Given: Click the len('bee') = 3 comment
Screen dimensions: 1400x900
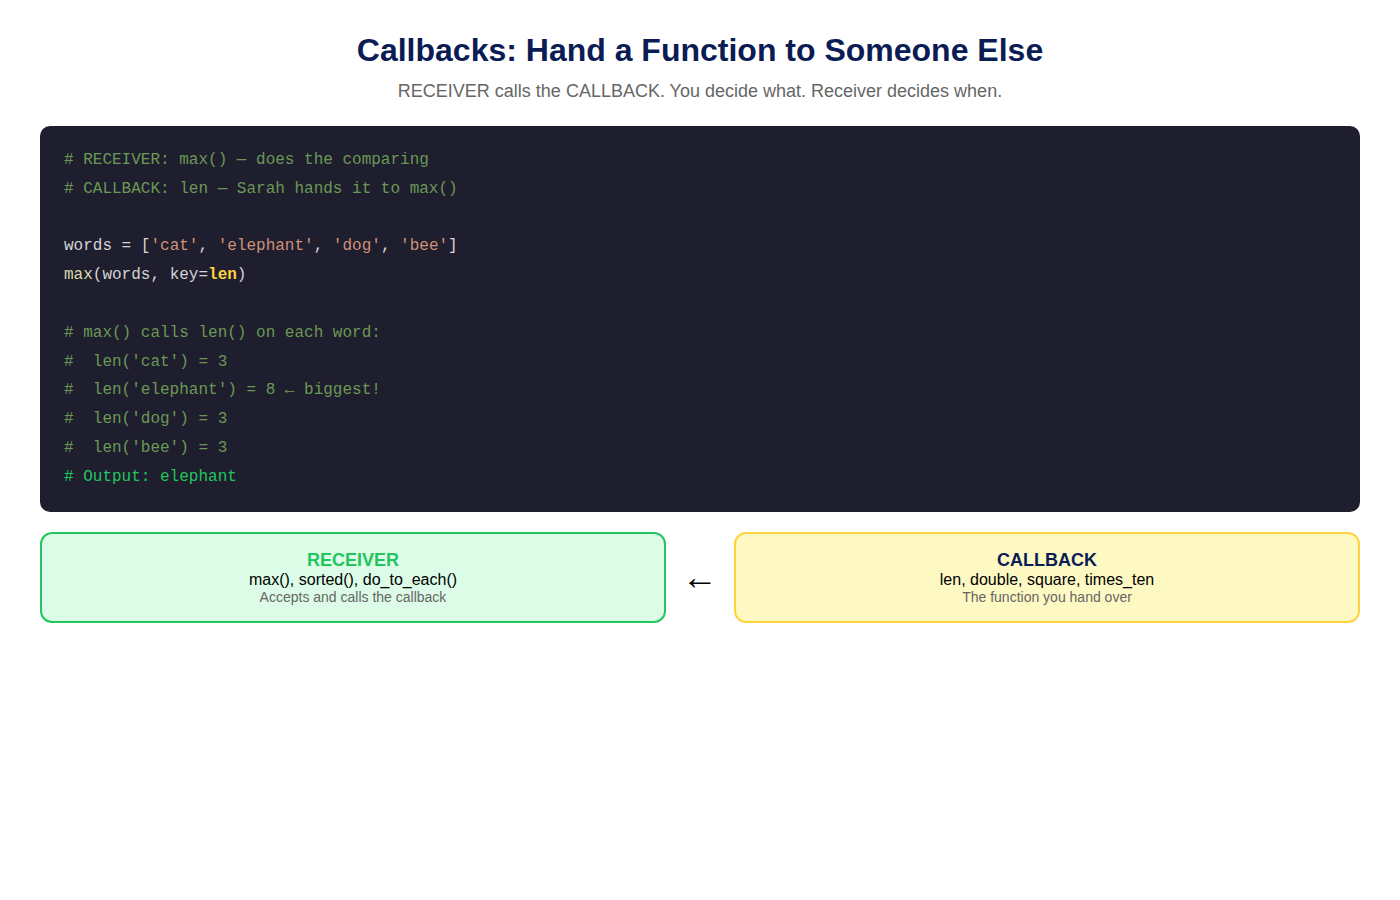Looking at the screenshot, I should pos(146,447).
